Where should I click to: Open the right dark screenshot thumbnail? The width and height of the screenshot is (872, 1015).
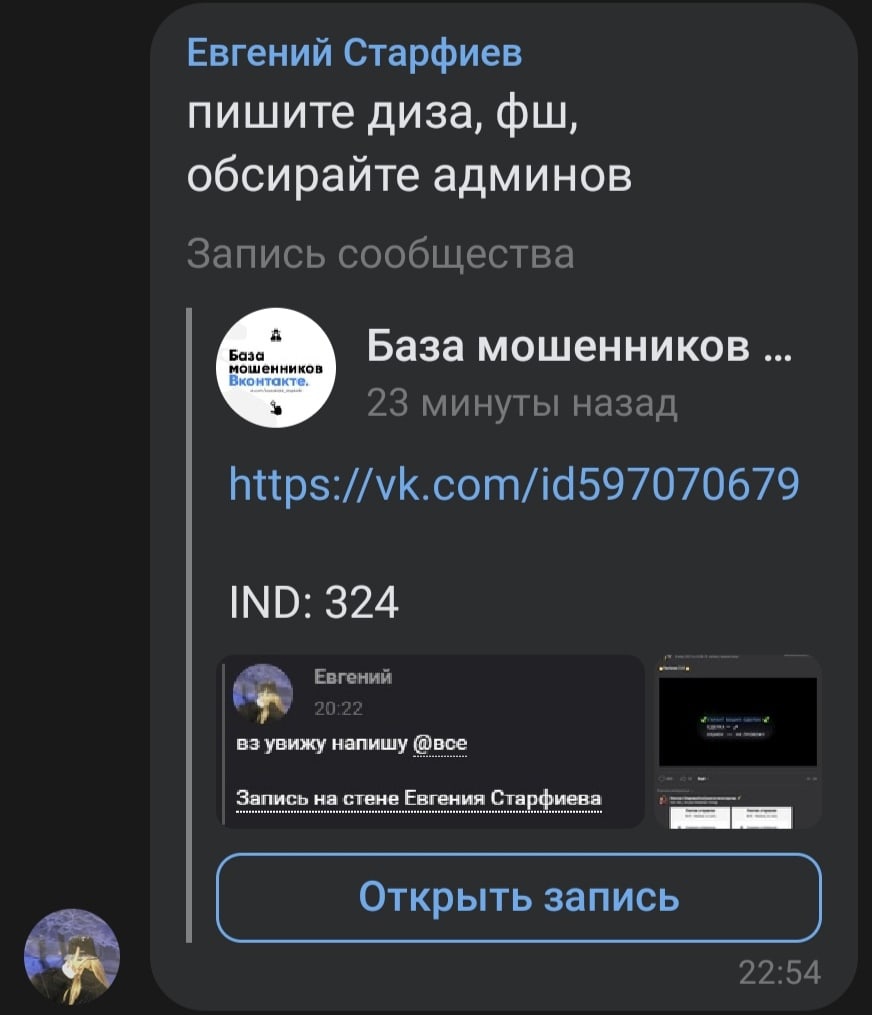coord(738,742)
